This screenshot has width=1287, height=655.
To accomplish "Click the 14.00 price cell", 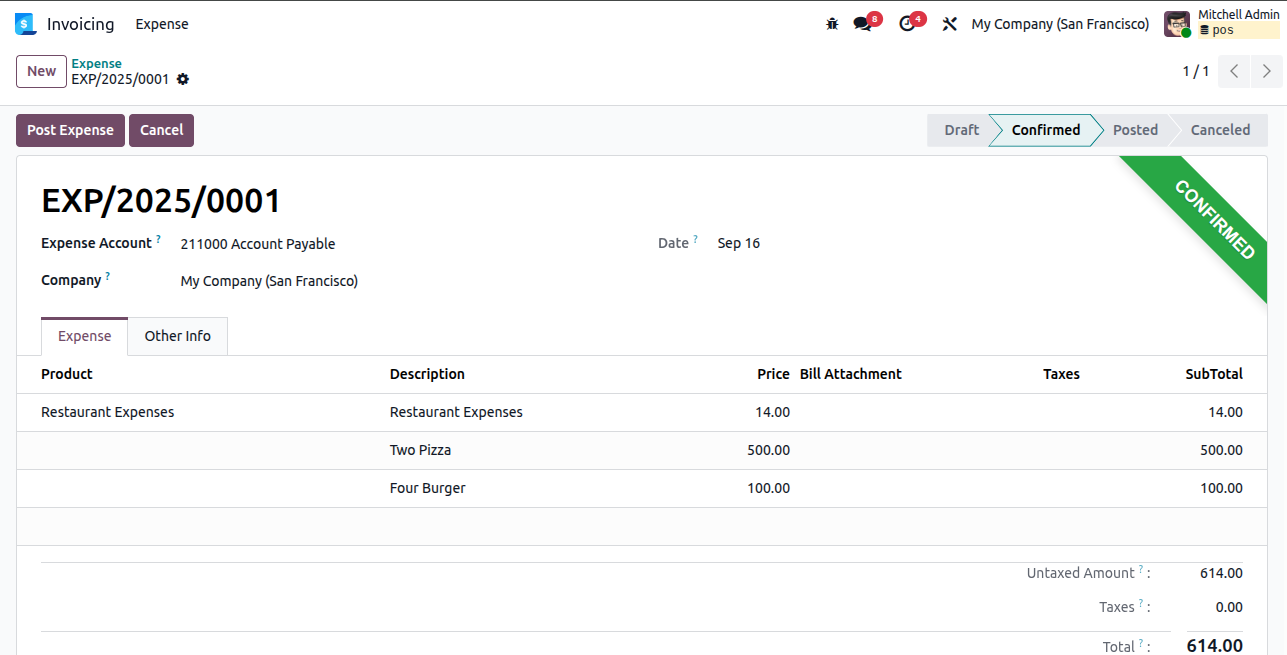I will coord(772,412).
